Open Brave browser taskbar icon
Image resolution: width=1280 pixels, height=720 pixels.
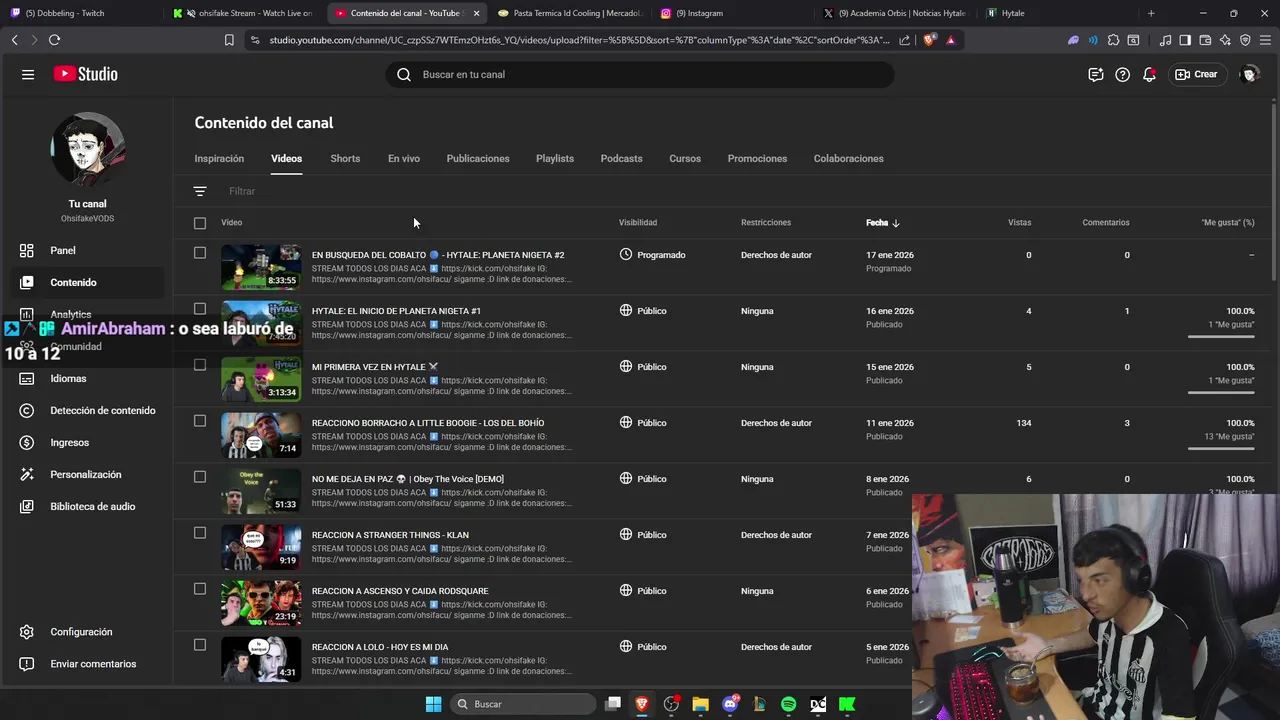[x=641, y=704]
